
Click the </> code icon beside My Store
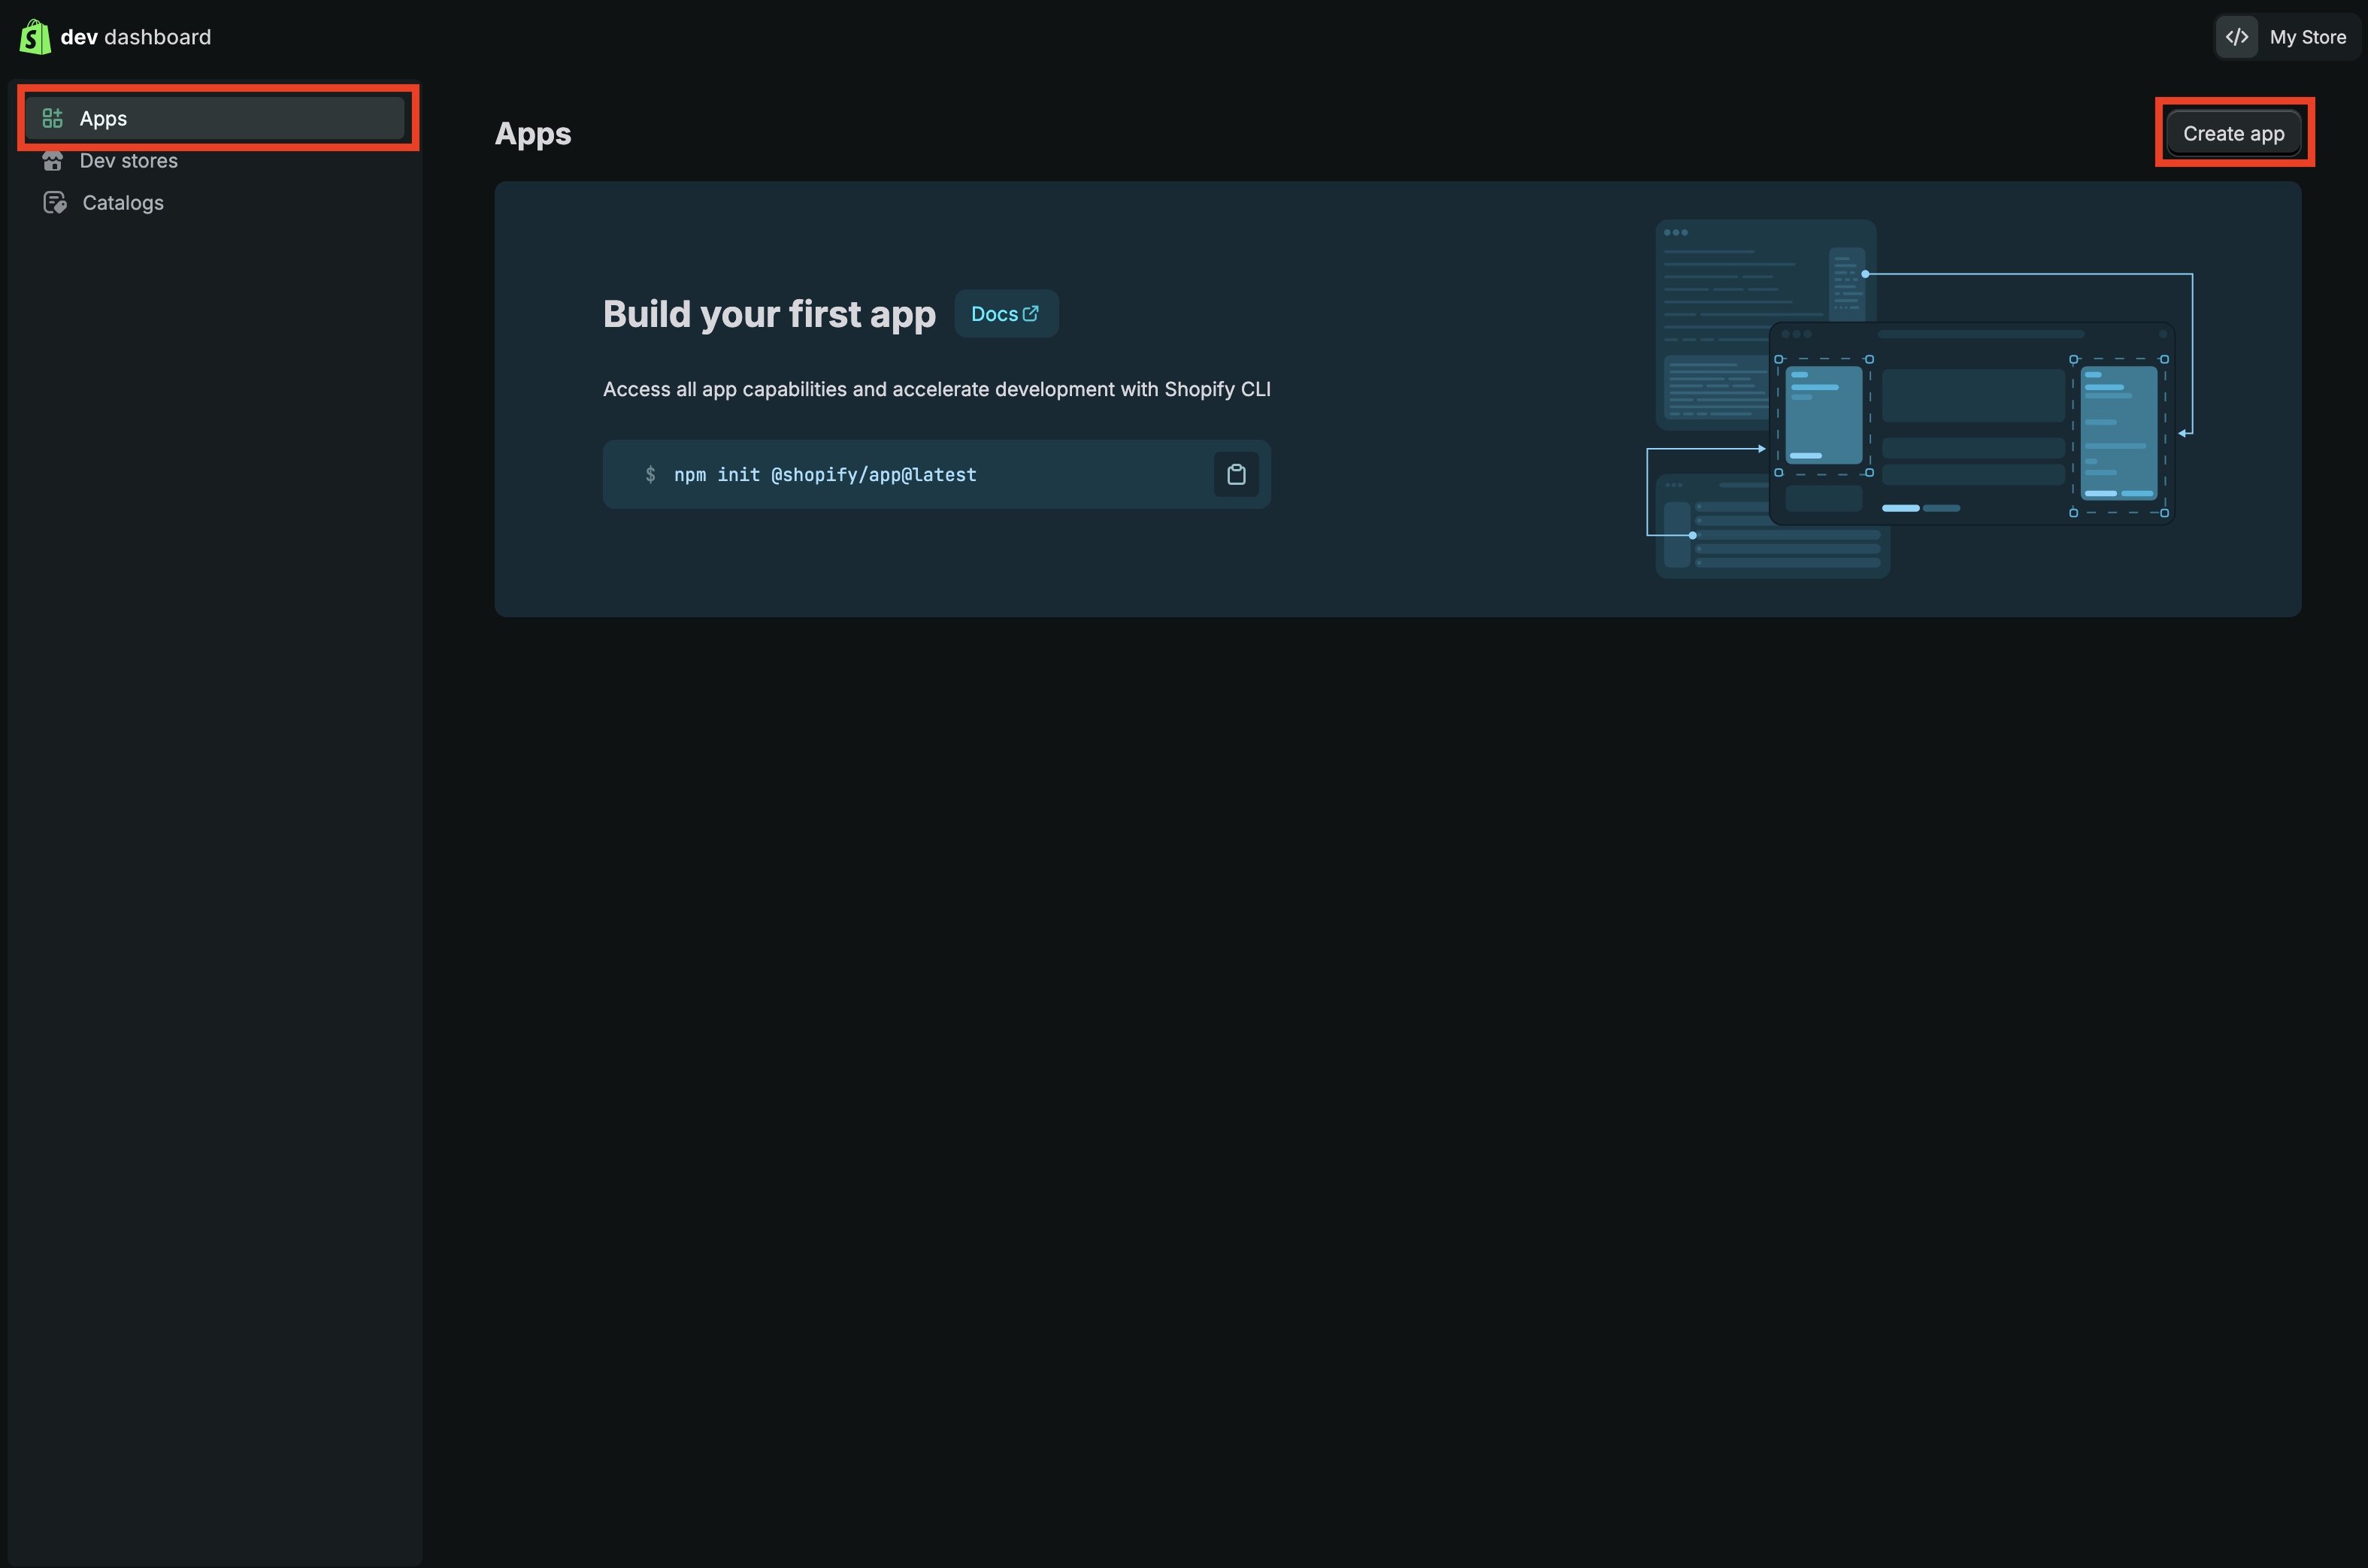tap(2238, 36)
